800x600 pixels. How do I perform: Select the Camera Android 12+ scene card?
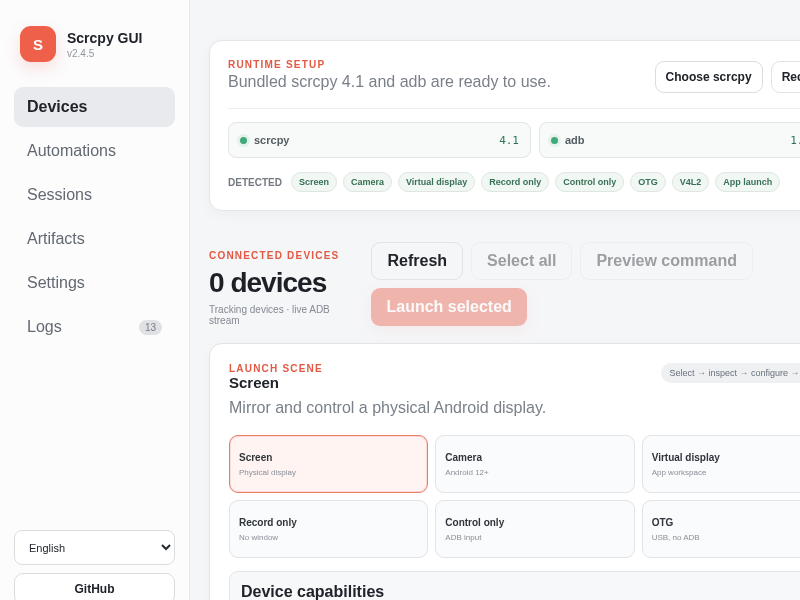tap(535, 464)
